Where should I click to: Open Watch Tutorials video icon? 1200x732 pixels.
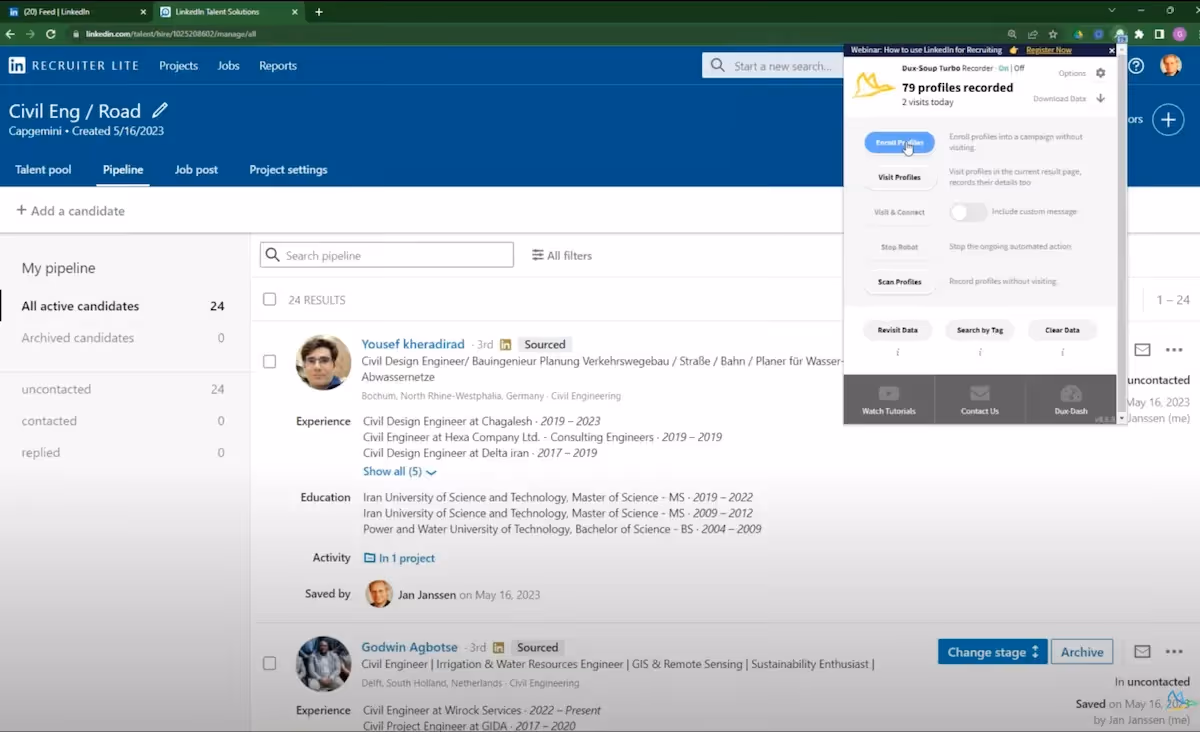pos(888,393)
